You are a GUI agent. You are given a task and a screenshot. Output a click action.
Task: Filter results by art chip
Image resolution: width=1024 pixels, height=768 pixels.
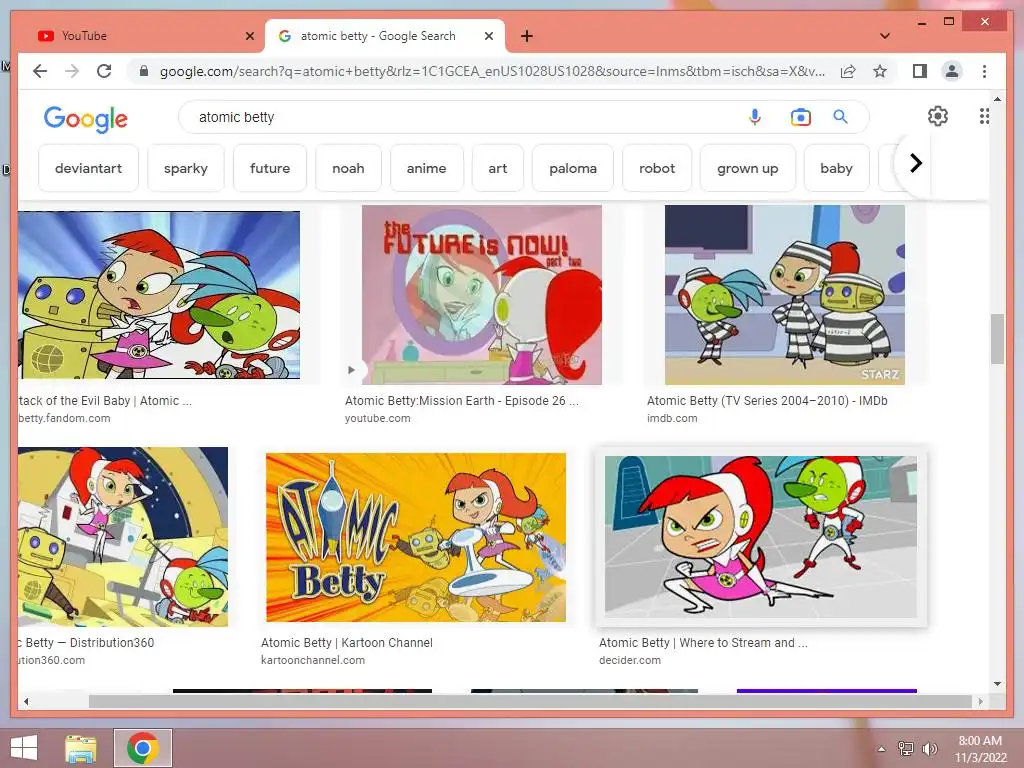point(498,168)
